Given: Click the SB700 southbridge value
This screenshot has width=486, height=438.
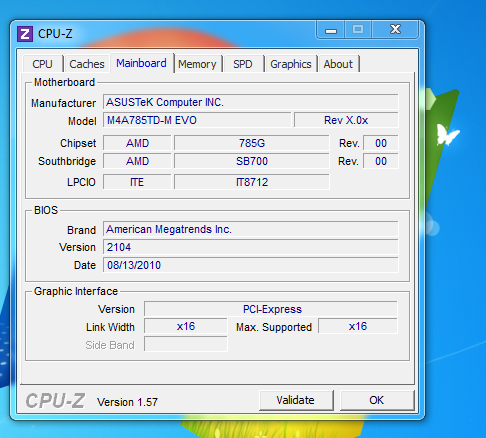Looking at the screenshot, I should [252, 161].
